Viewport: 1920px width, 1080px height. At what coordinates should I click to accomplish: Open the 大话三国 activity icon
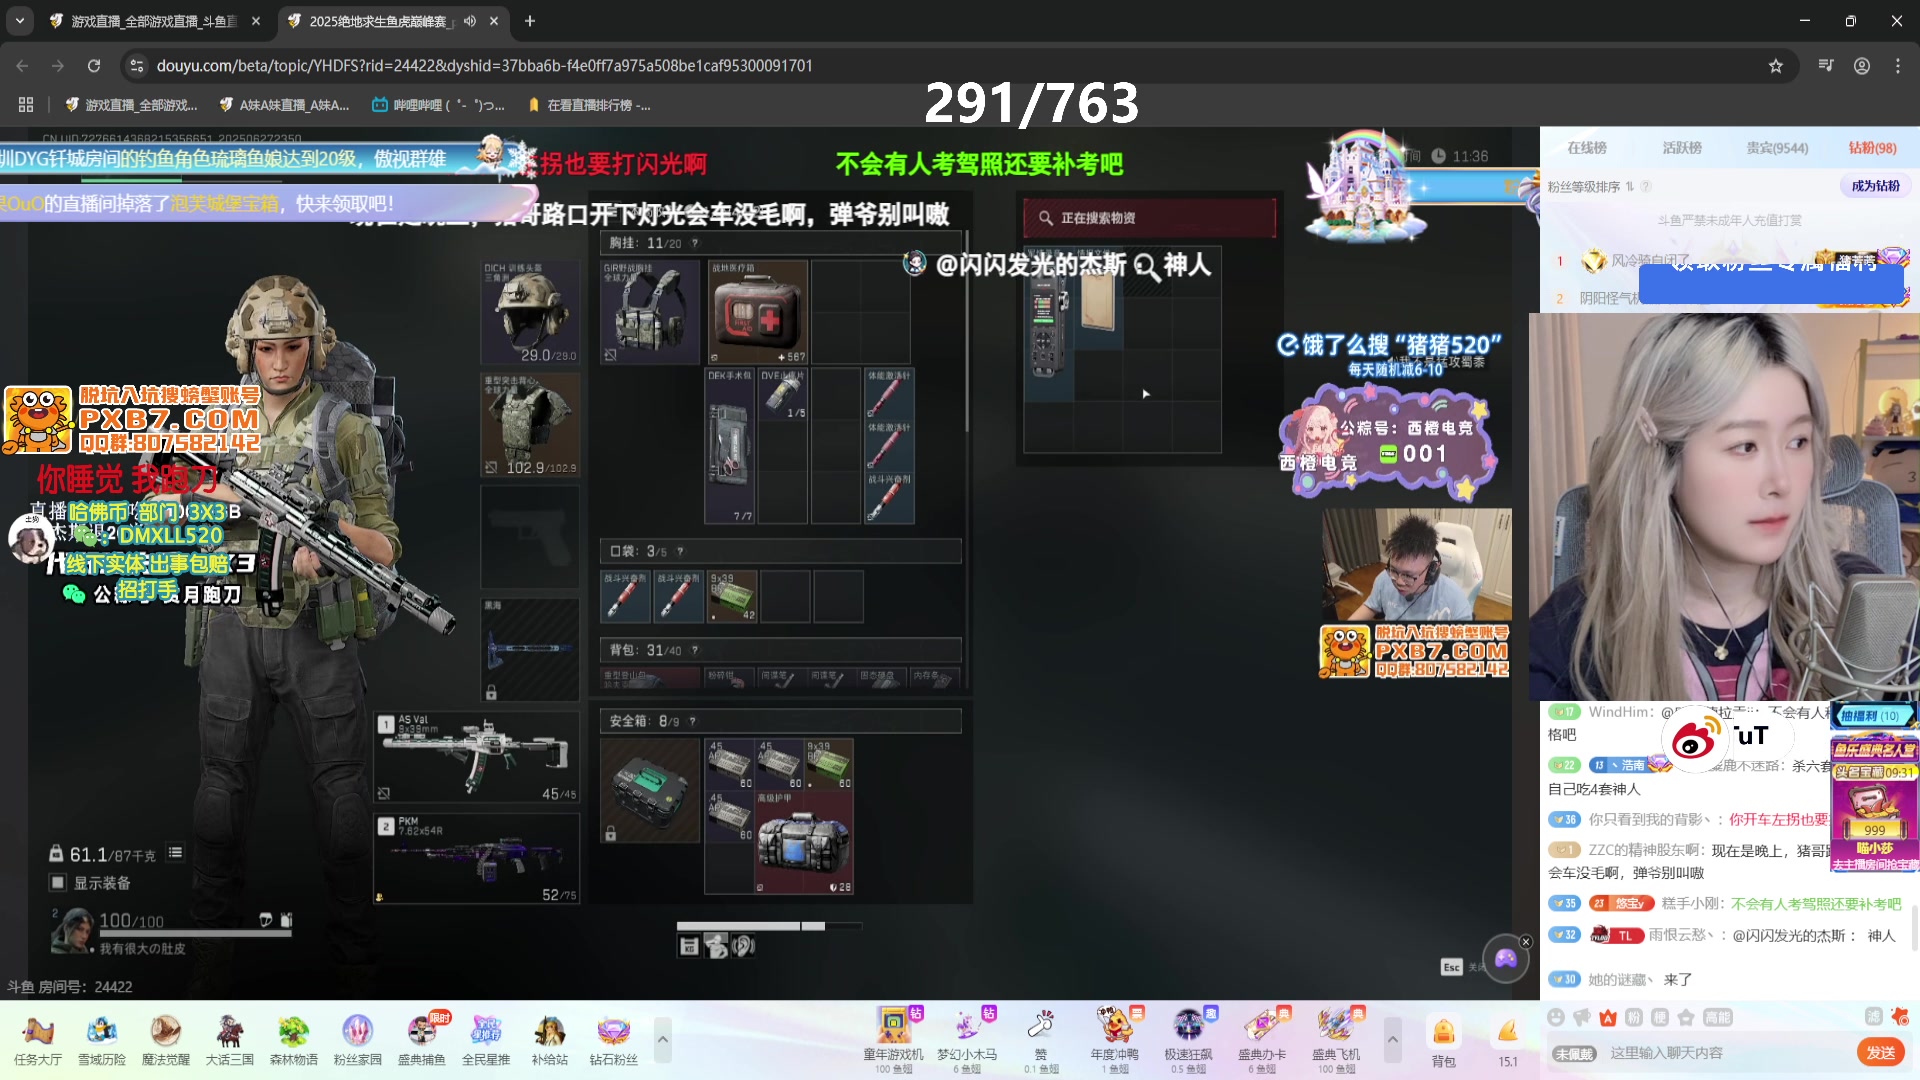pos(230,1040)
